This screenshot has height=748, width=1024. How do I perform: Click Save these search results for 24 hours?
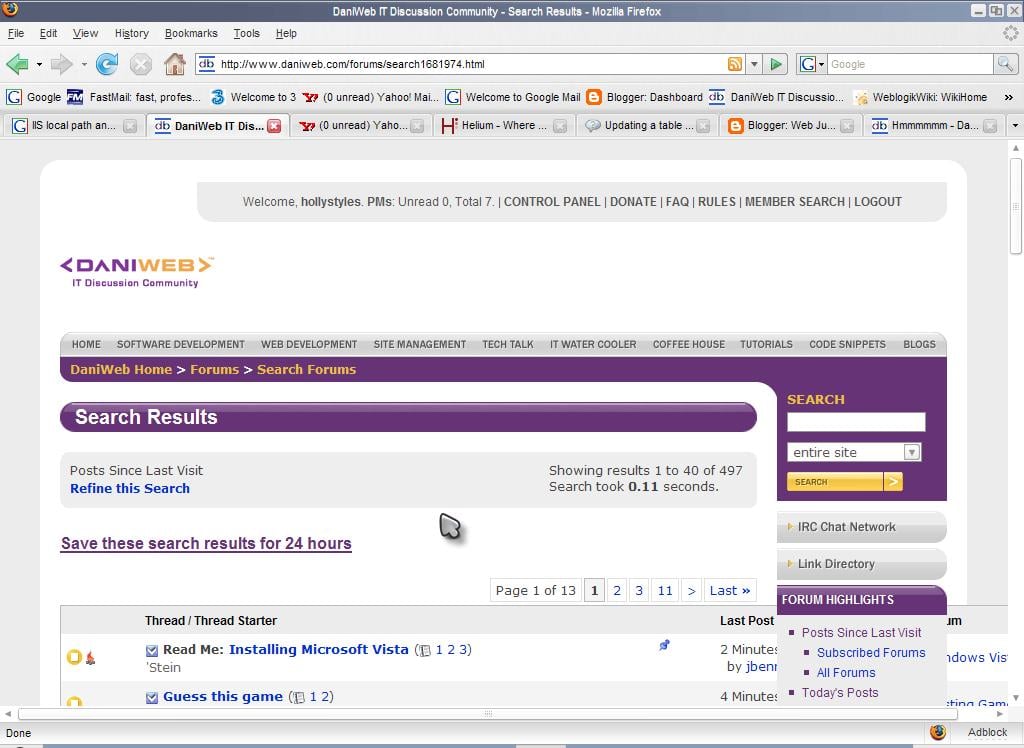point(206,544)
